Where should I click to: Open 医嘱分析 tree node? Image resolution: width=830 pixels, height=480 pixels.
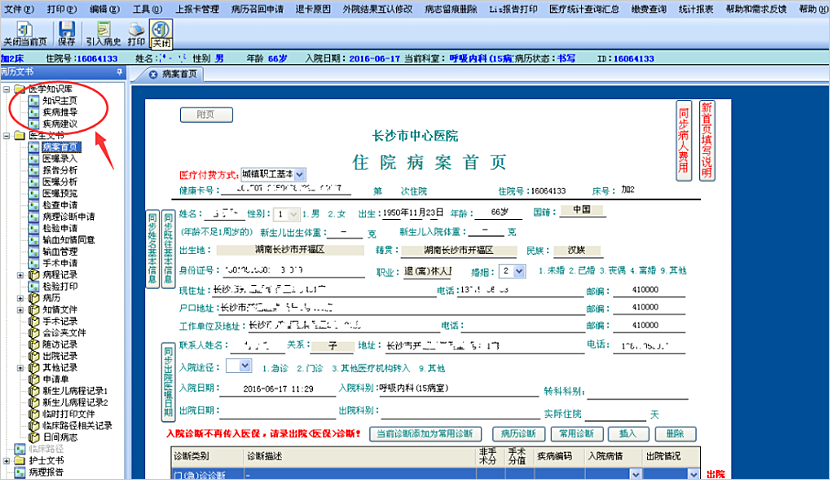(60, 182)
